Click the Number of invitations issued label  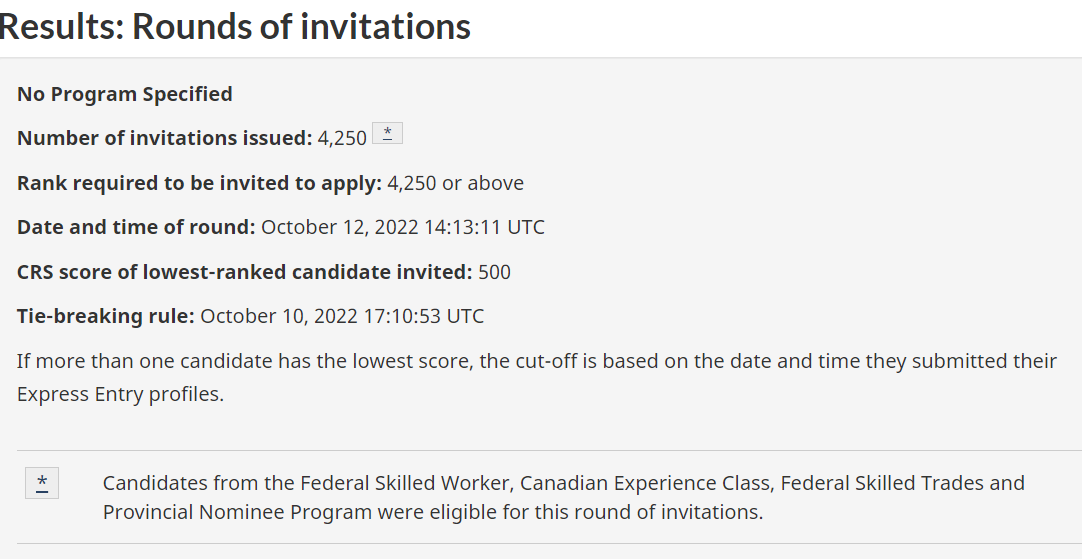[x=165, y=138]
